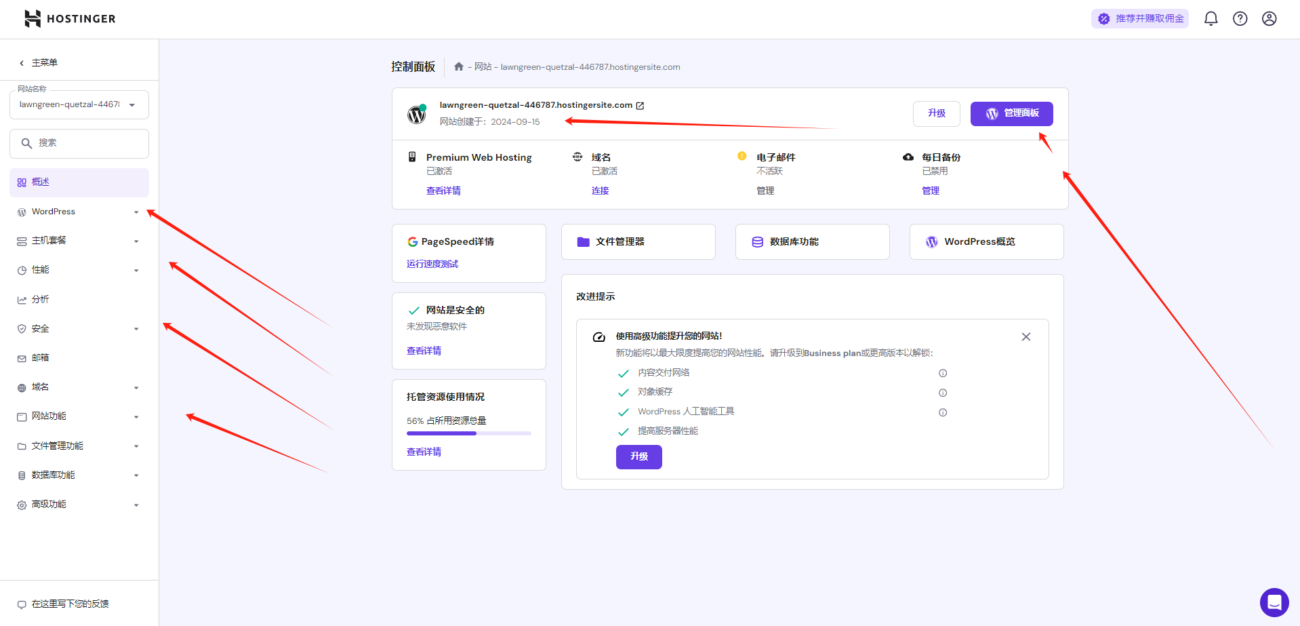This screenshot has height=626, width=1300.
Task: Open 文件管理器 via its folder icon
Action: point(586,241)
